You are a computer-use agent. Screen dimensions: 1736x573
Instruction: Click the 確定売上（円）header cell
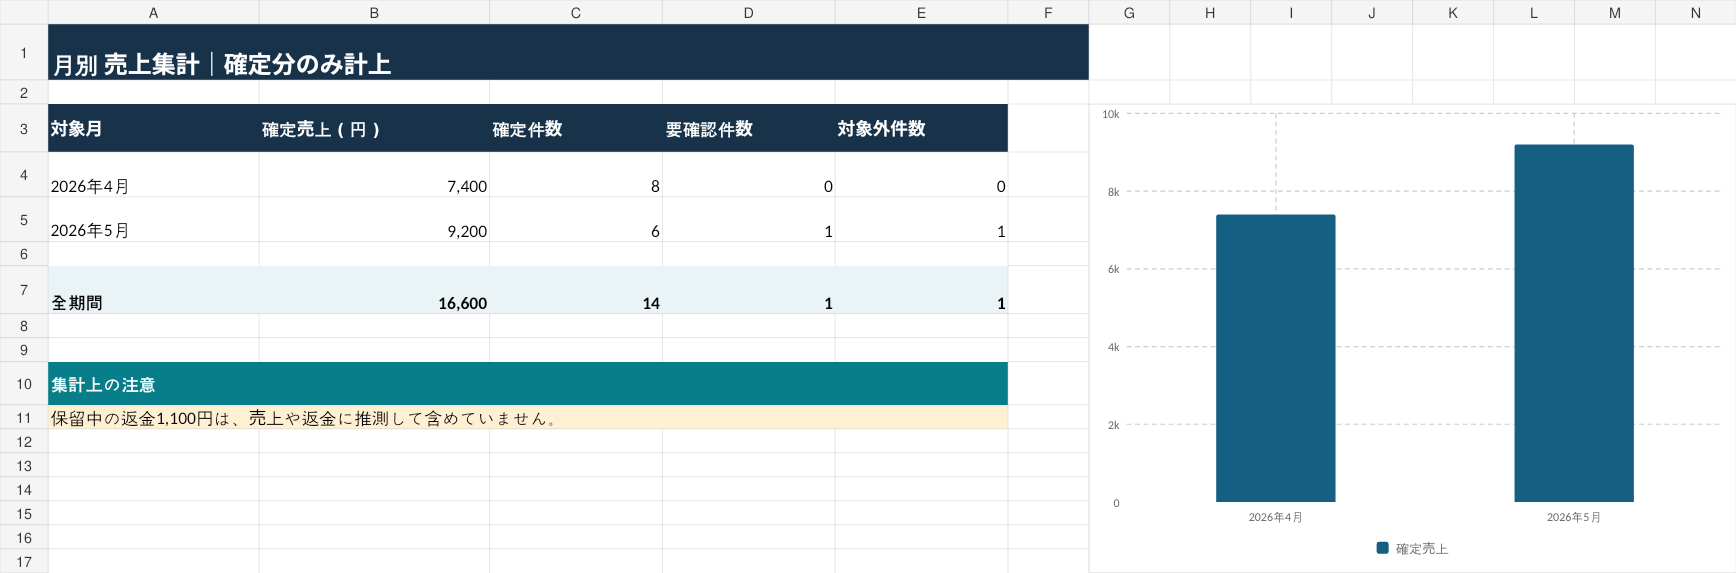pos(374,128)
